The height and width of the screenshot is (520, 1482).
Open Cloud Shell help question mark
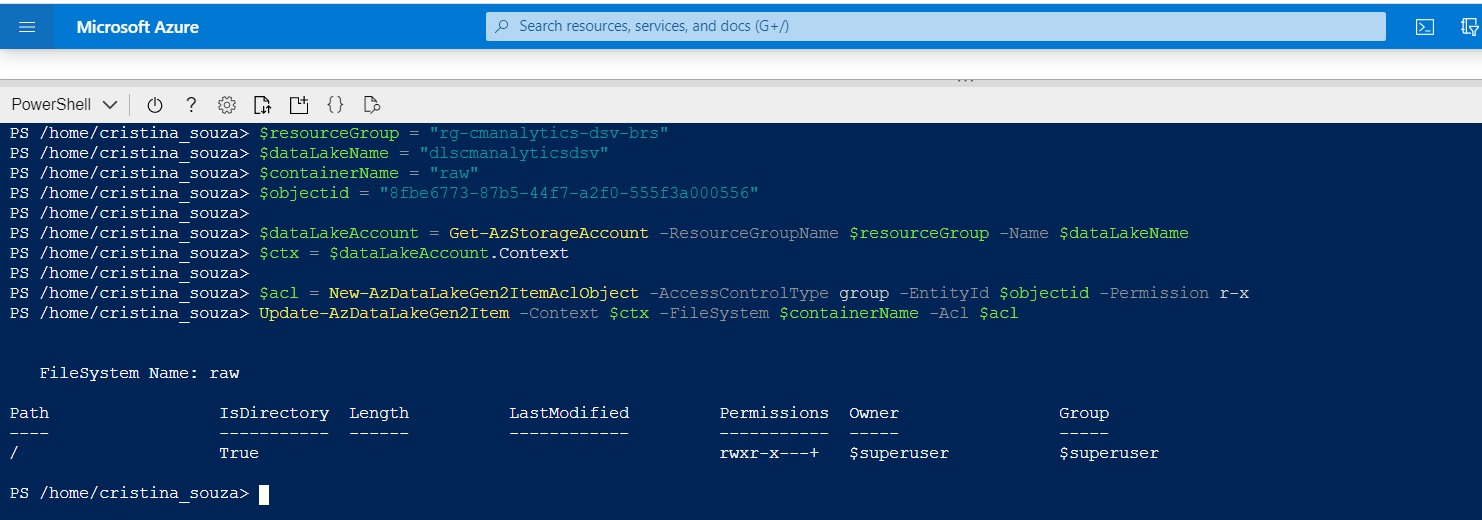click(x=191, y=105)
